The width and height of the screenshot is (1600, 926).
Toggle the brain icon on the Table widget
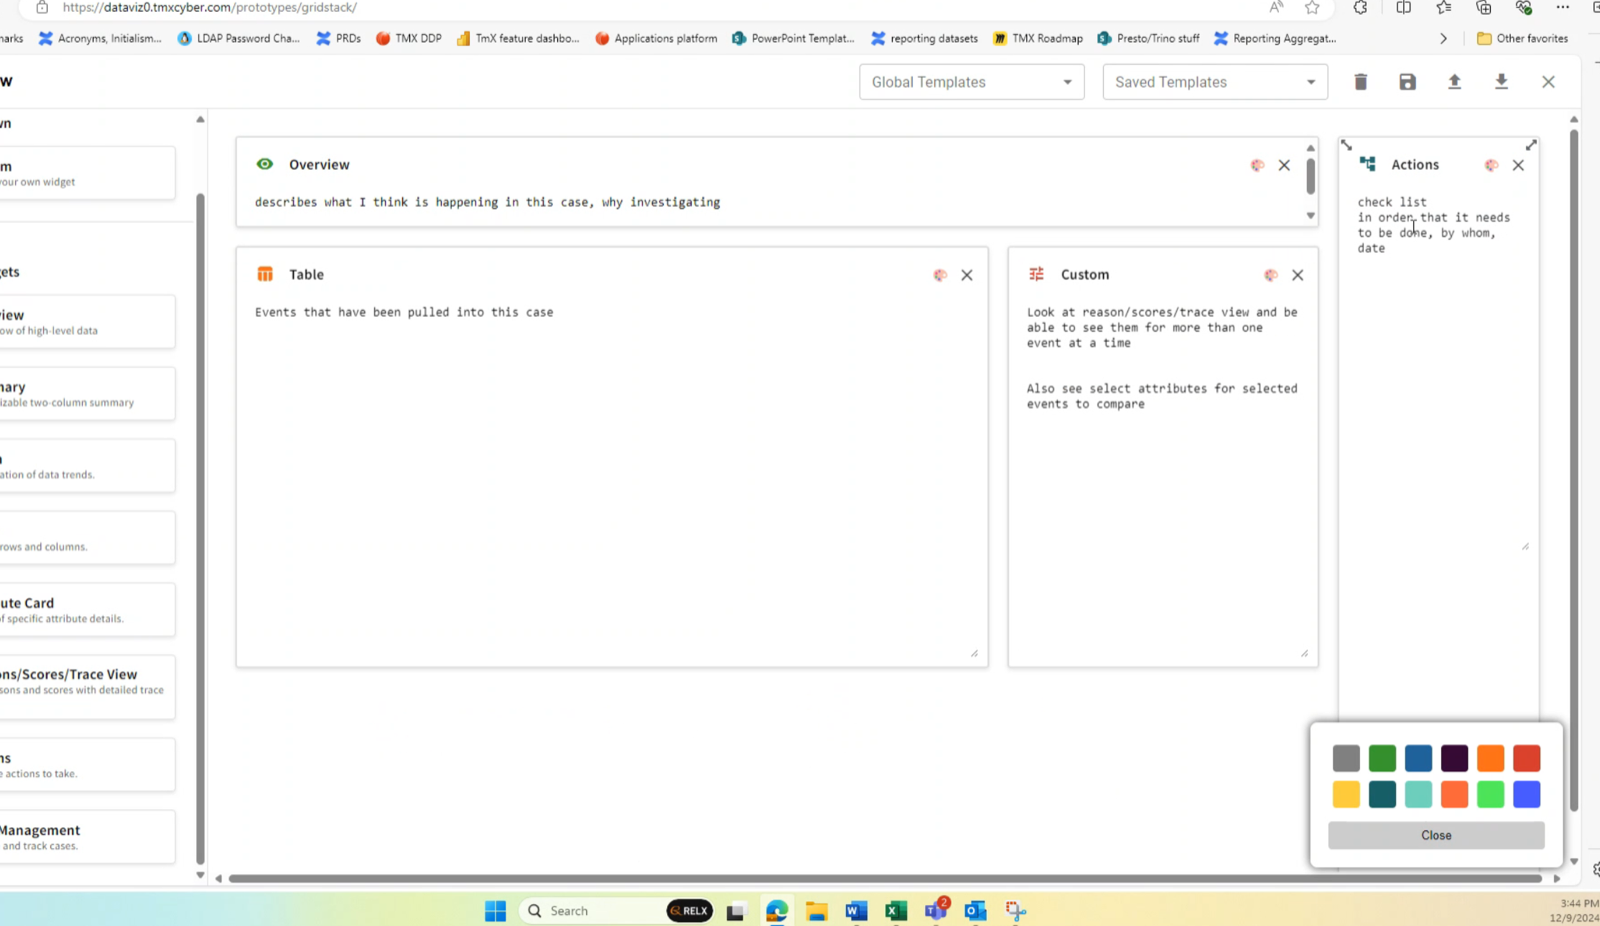(x=940, y=274)
